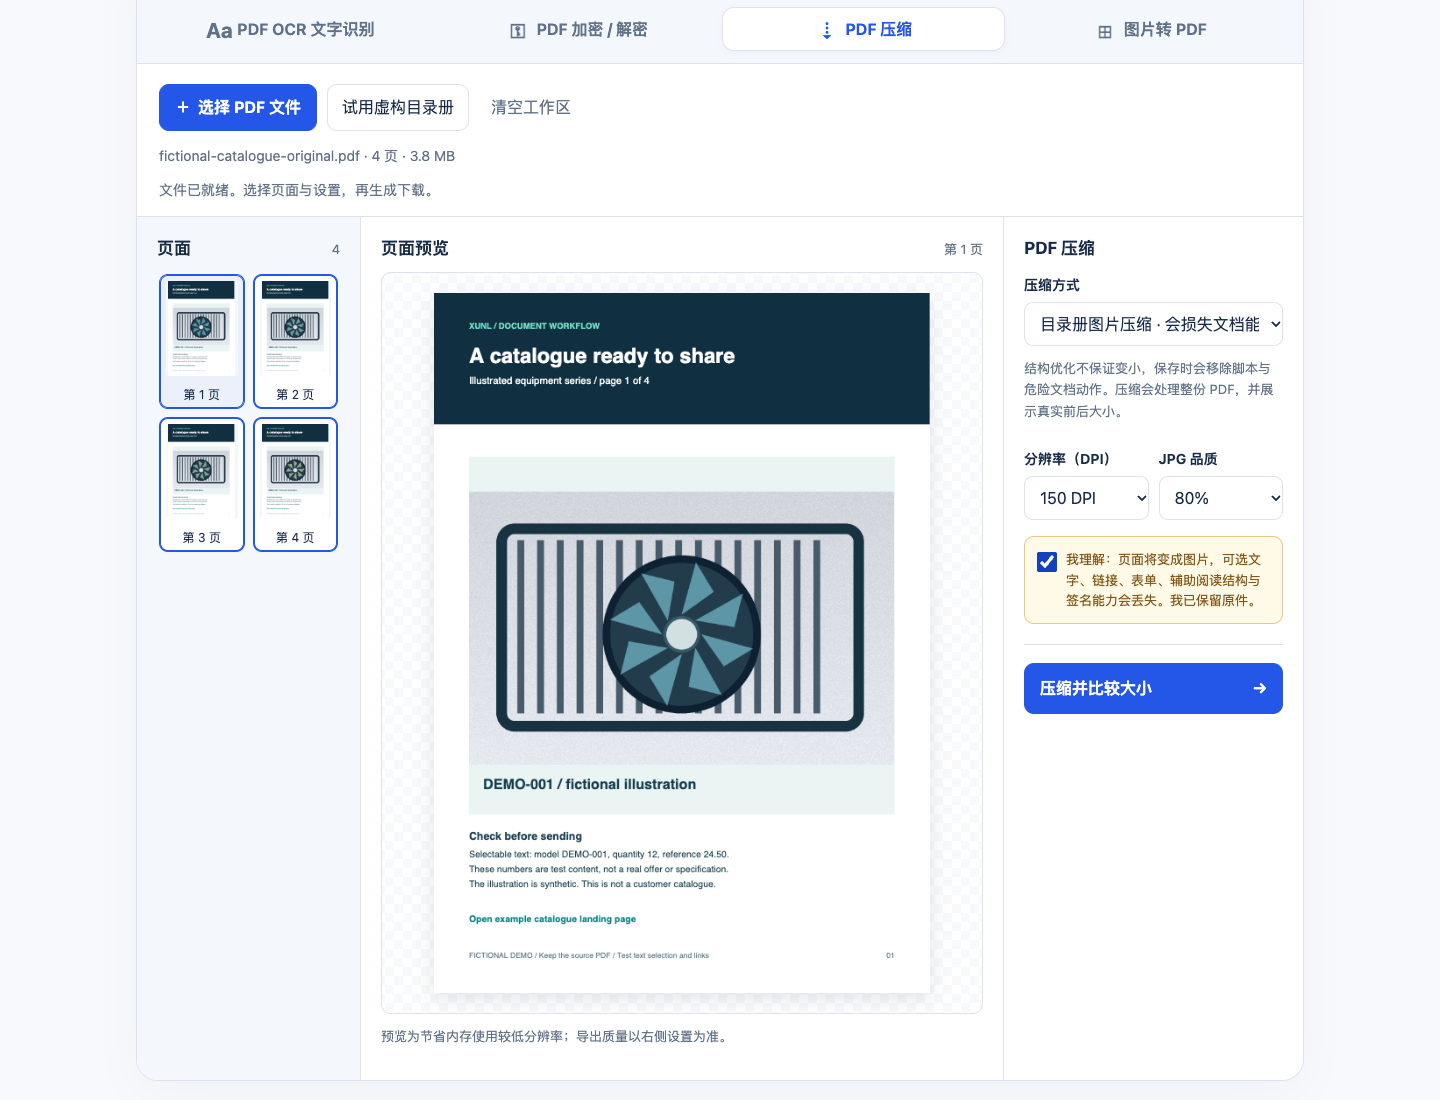The image size is (1440, 1100).
Task: Click the 'Open example catalogue landing page' link
Action: tap(552, 919)
